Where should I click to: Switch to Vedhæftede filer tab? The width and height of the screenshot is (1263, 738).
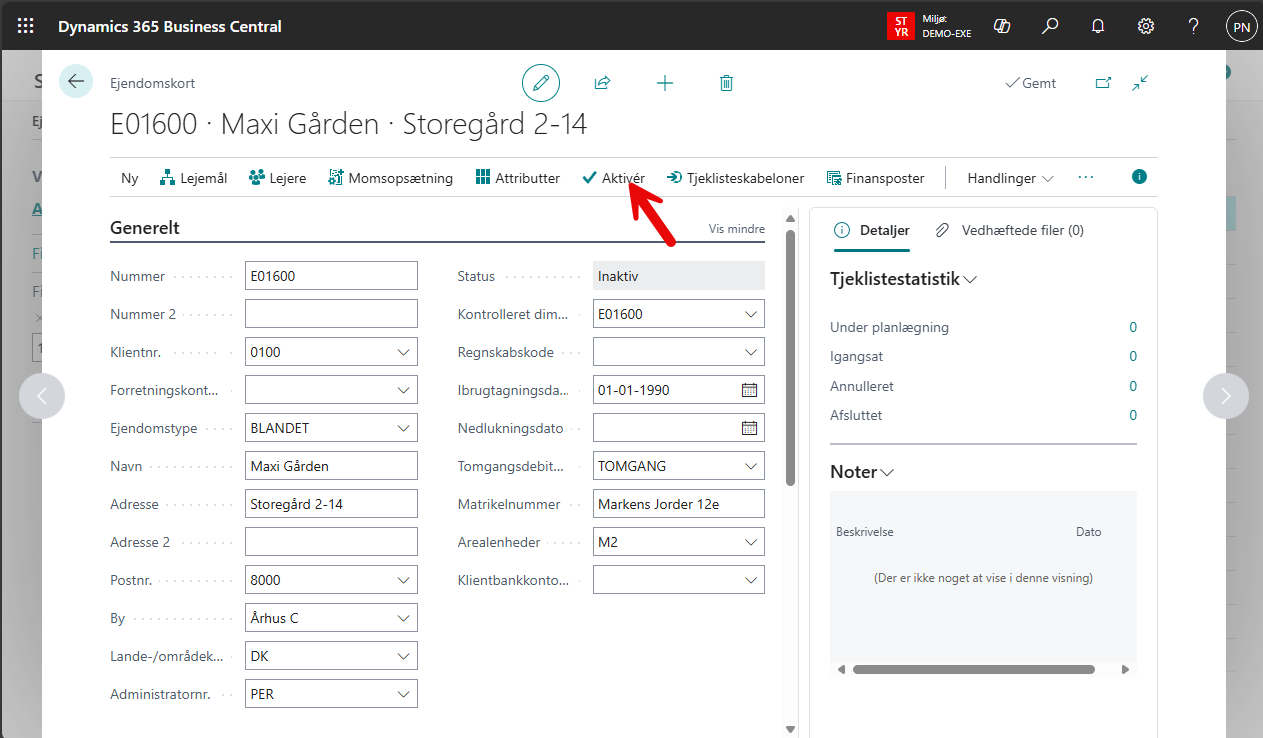tap(1010, 230)
